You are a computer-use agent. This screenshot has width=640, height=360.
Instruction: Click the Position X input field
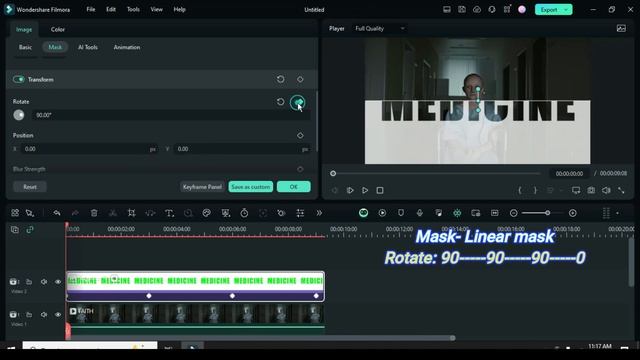click(x=89, y=149)
